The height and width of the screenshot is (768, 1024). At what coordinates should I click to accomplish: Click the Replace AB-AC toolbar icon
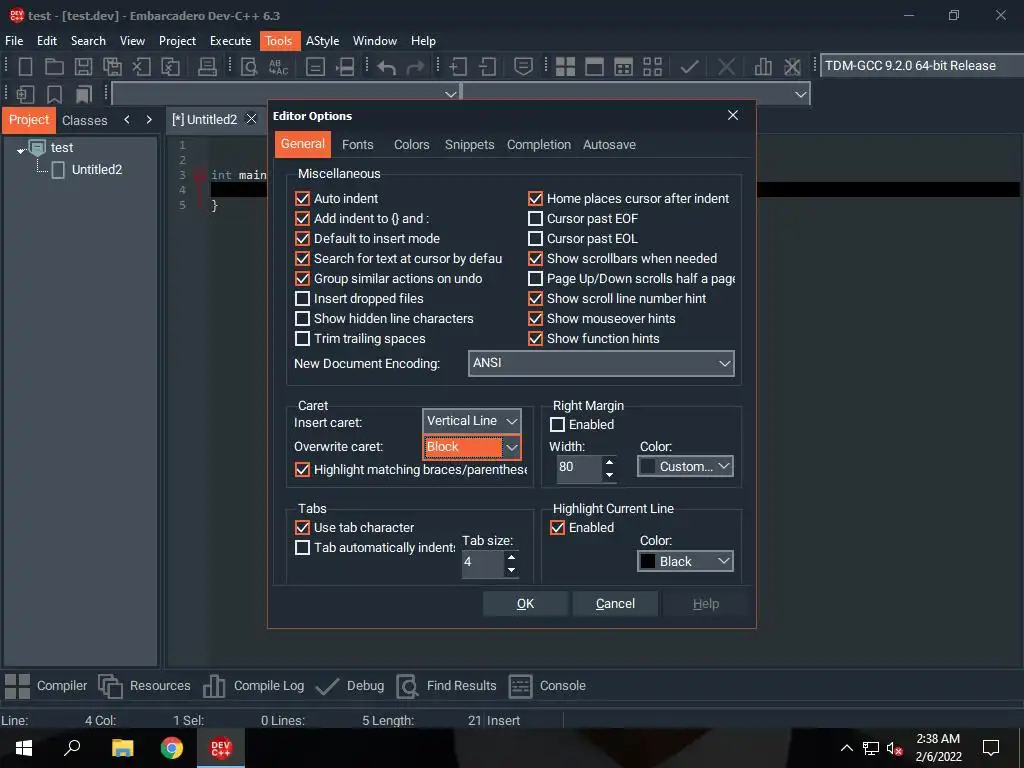(278, 67)
